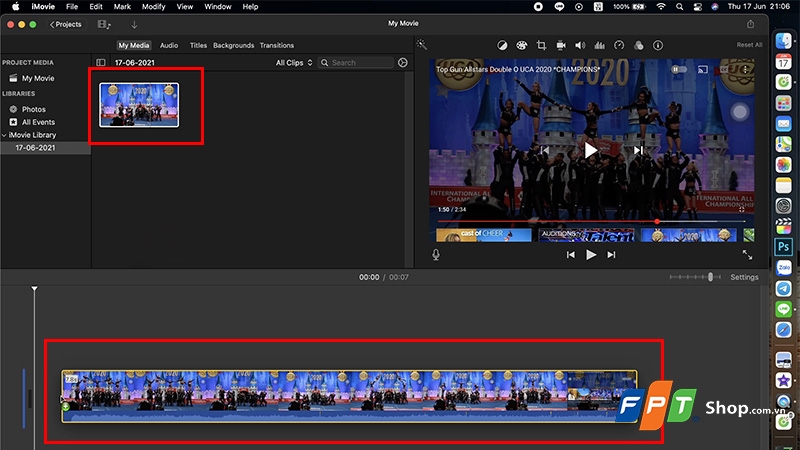Screen dimensions: 800x450
Task: Open the Volume adjustment speaker icon
Action: (580, 45)
